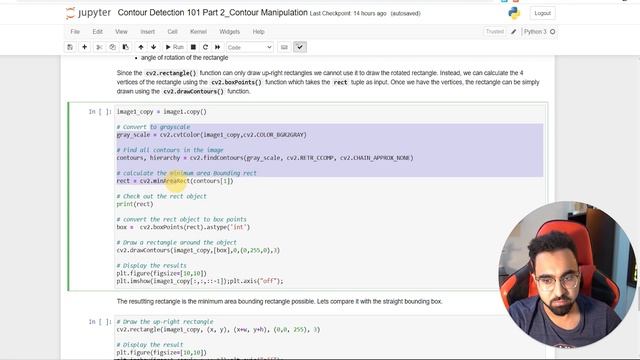Click the 'In [ ]:' prompt of the minAreaRect cell
Viewport: 640px width, 360px height.
tap(100, 111)
